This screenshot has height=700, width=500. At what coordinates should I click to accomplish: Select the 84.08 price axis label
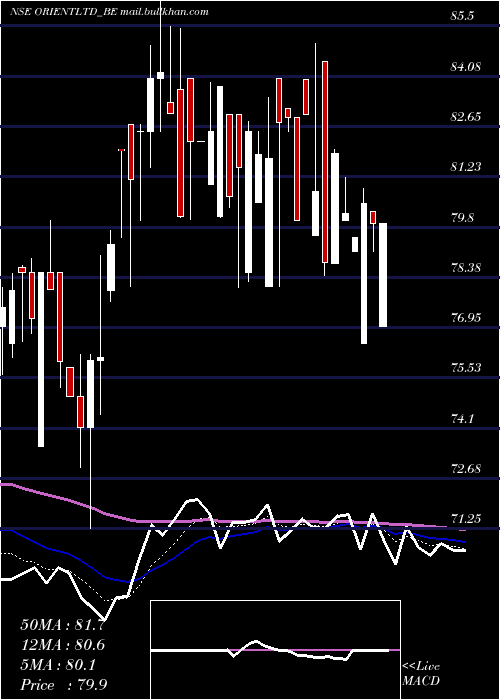click(466, 67)
